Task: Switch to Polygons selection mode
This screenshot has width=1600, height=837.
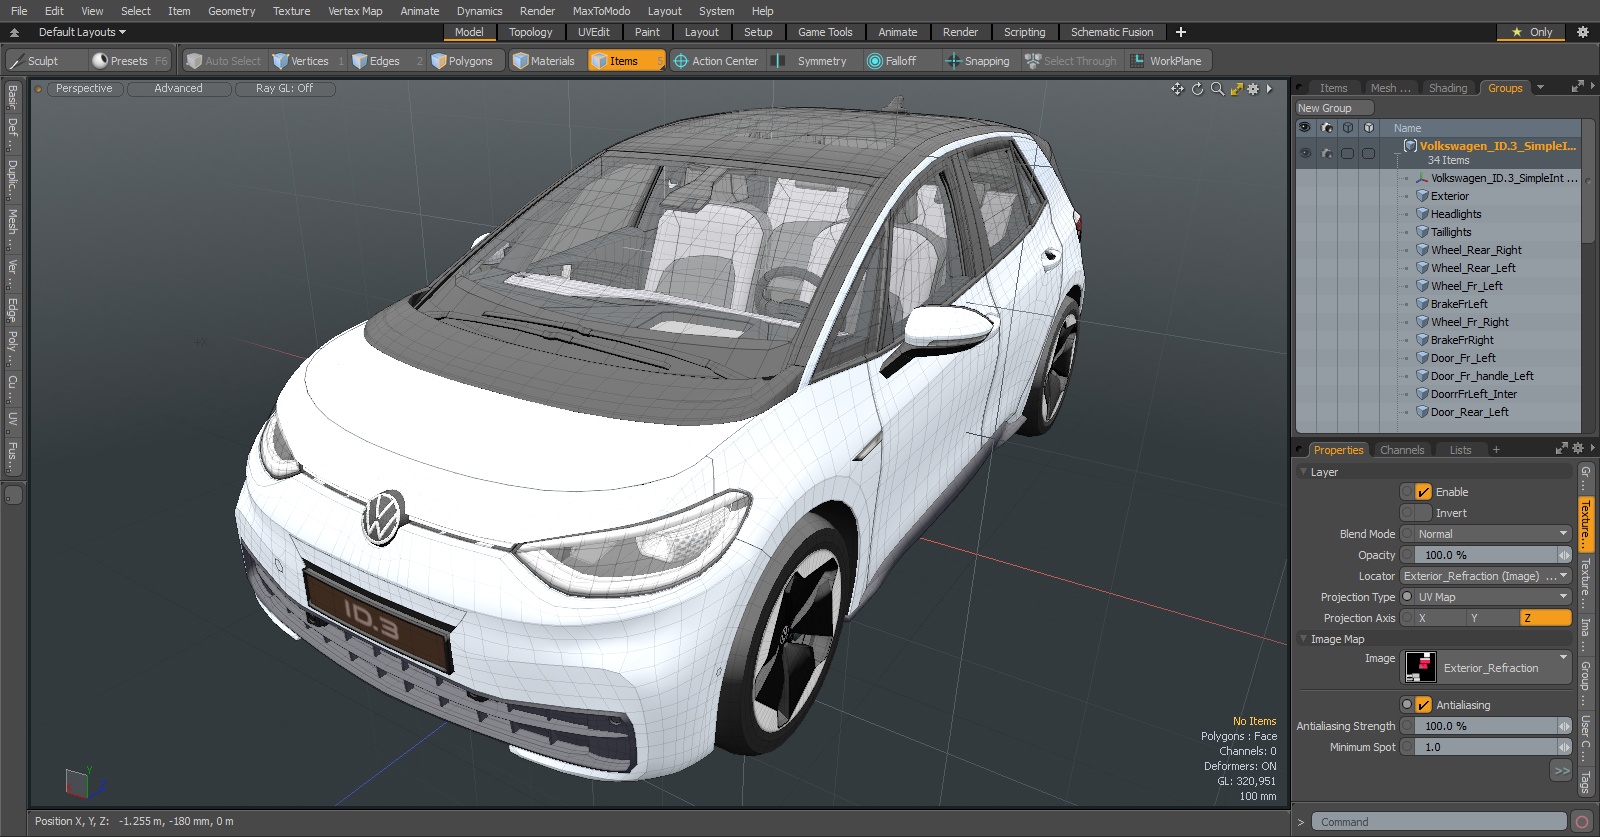Action: point(463,61)
